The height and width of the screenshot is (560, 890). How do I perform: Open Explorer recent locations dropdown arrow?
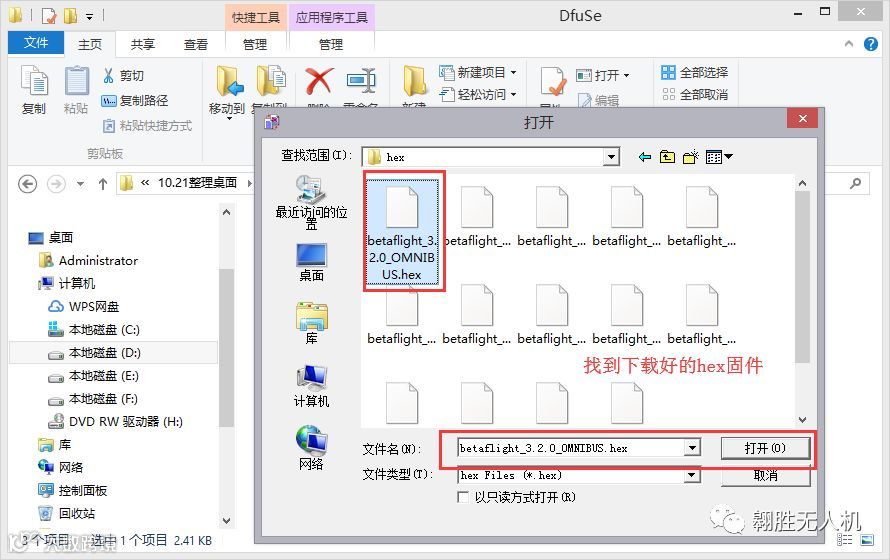pos(80,184)
